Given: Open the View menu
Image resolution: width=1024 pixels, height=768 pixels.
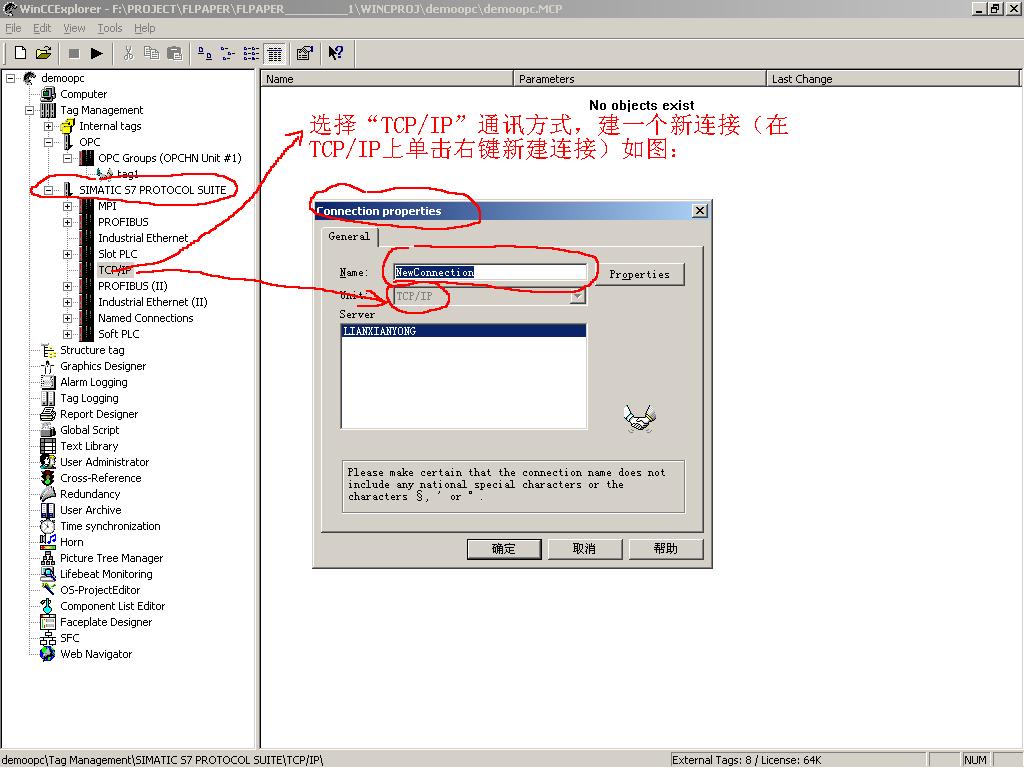Looking at the screenshot, I should click(x=74, y=28).
